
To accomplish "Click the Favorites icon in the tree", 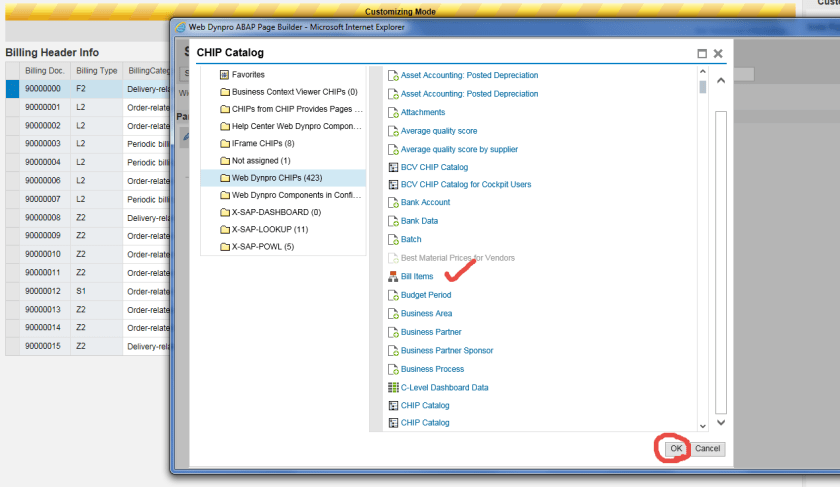I will click(x=224, y=74).
